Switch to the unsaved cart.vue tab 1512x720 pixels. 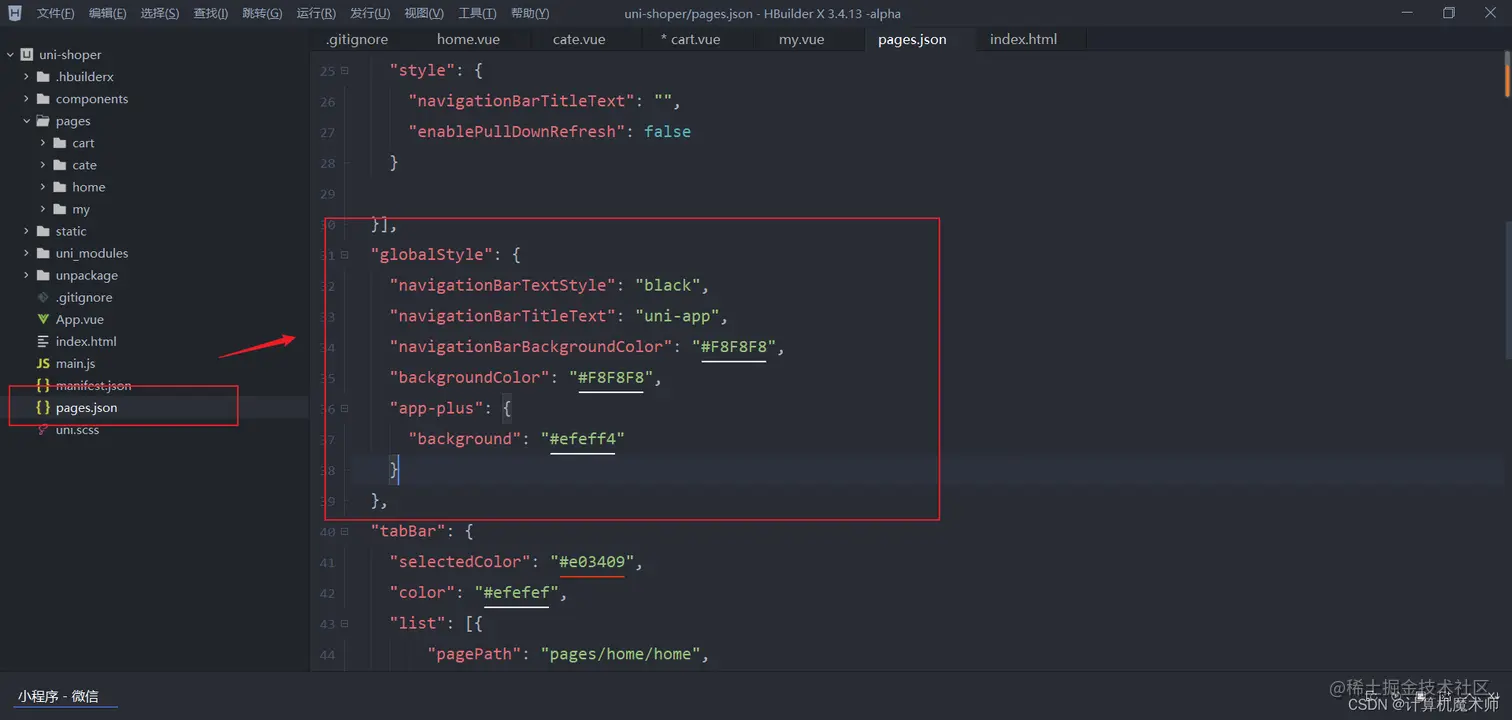coord(691,39)
